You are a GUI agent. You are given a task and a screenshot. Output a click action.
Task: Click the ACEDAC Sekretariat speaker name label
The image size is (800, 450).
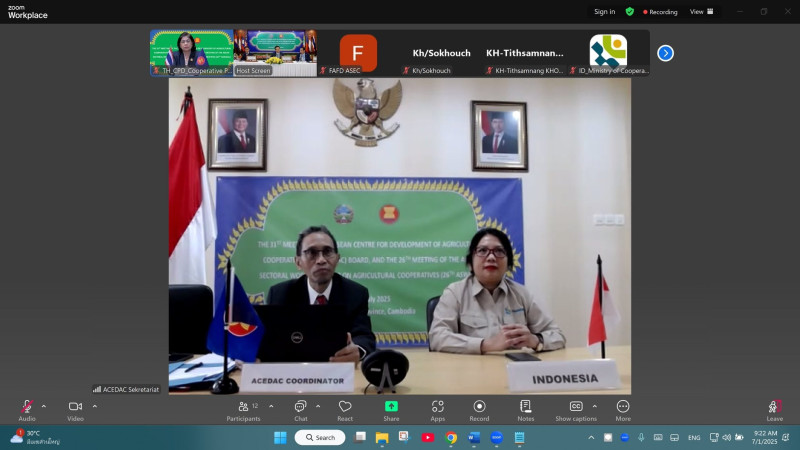click(x=126, y=389)
